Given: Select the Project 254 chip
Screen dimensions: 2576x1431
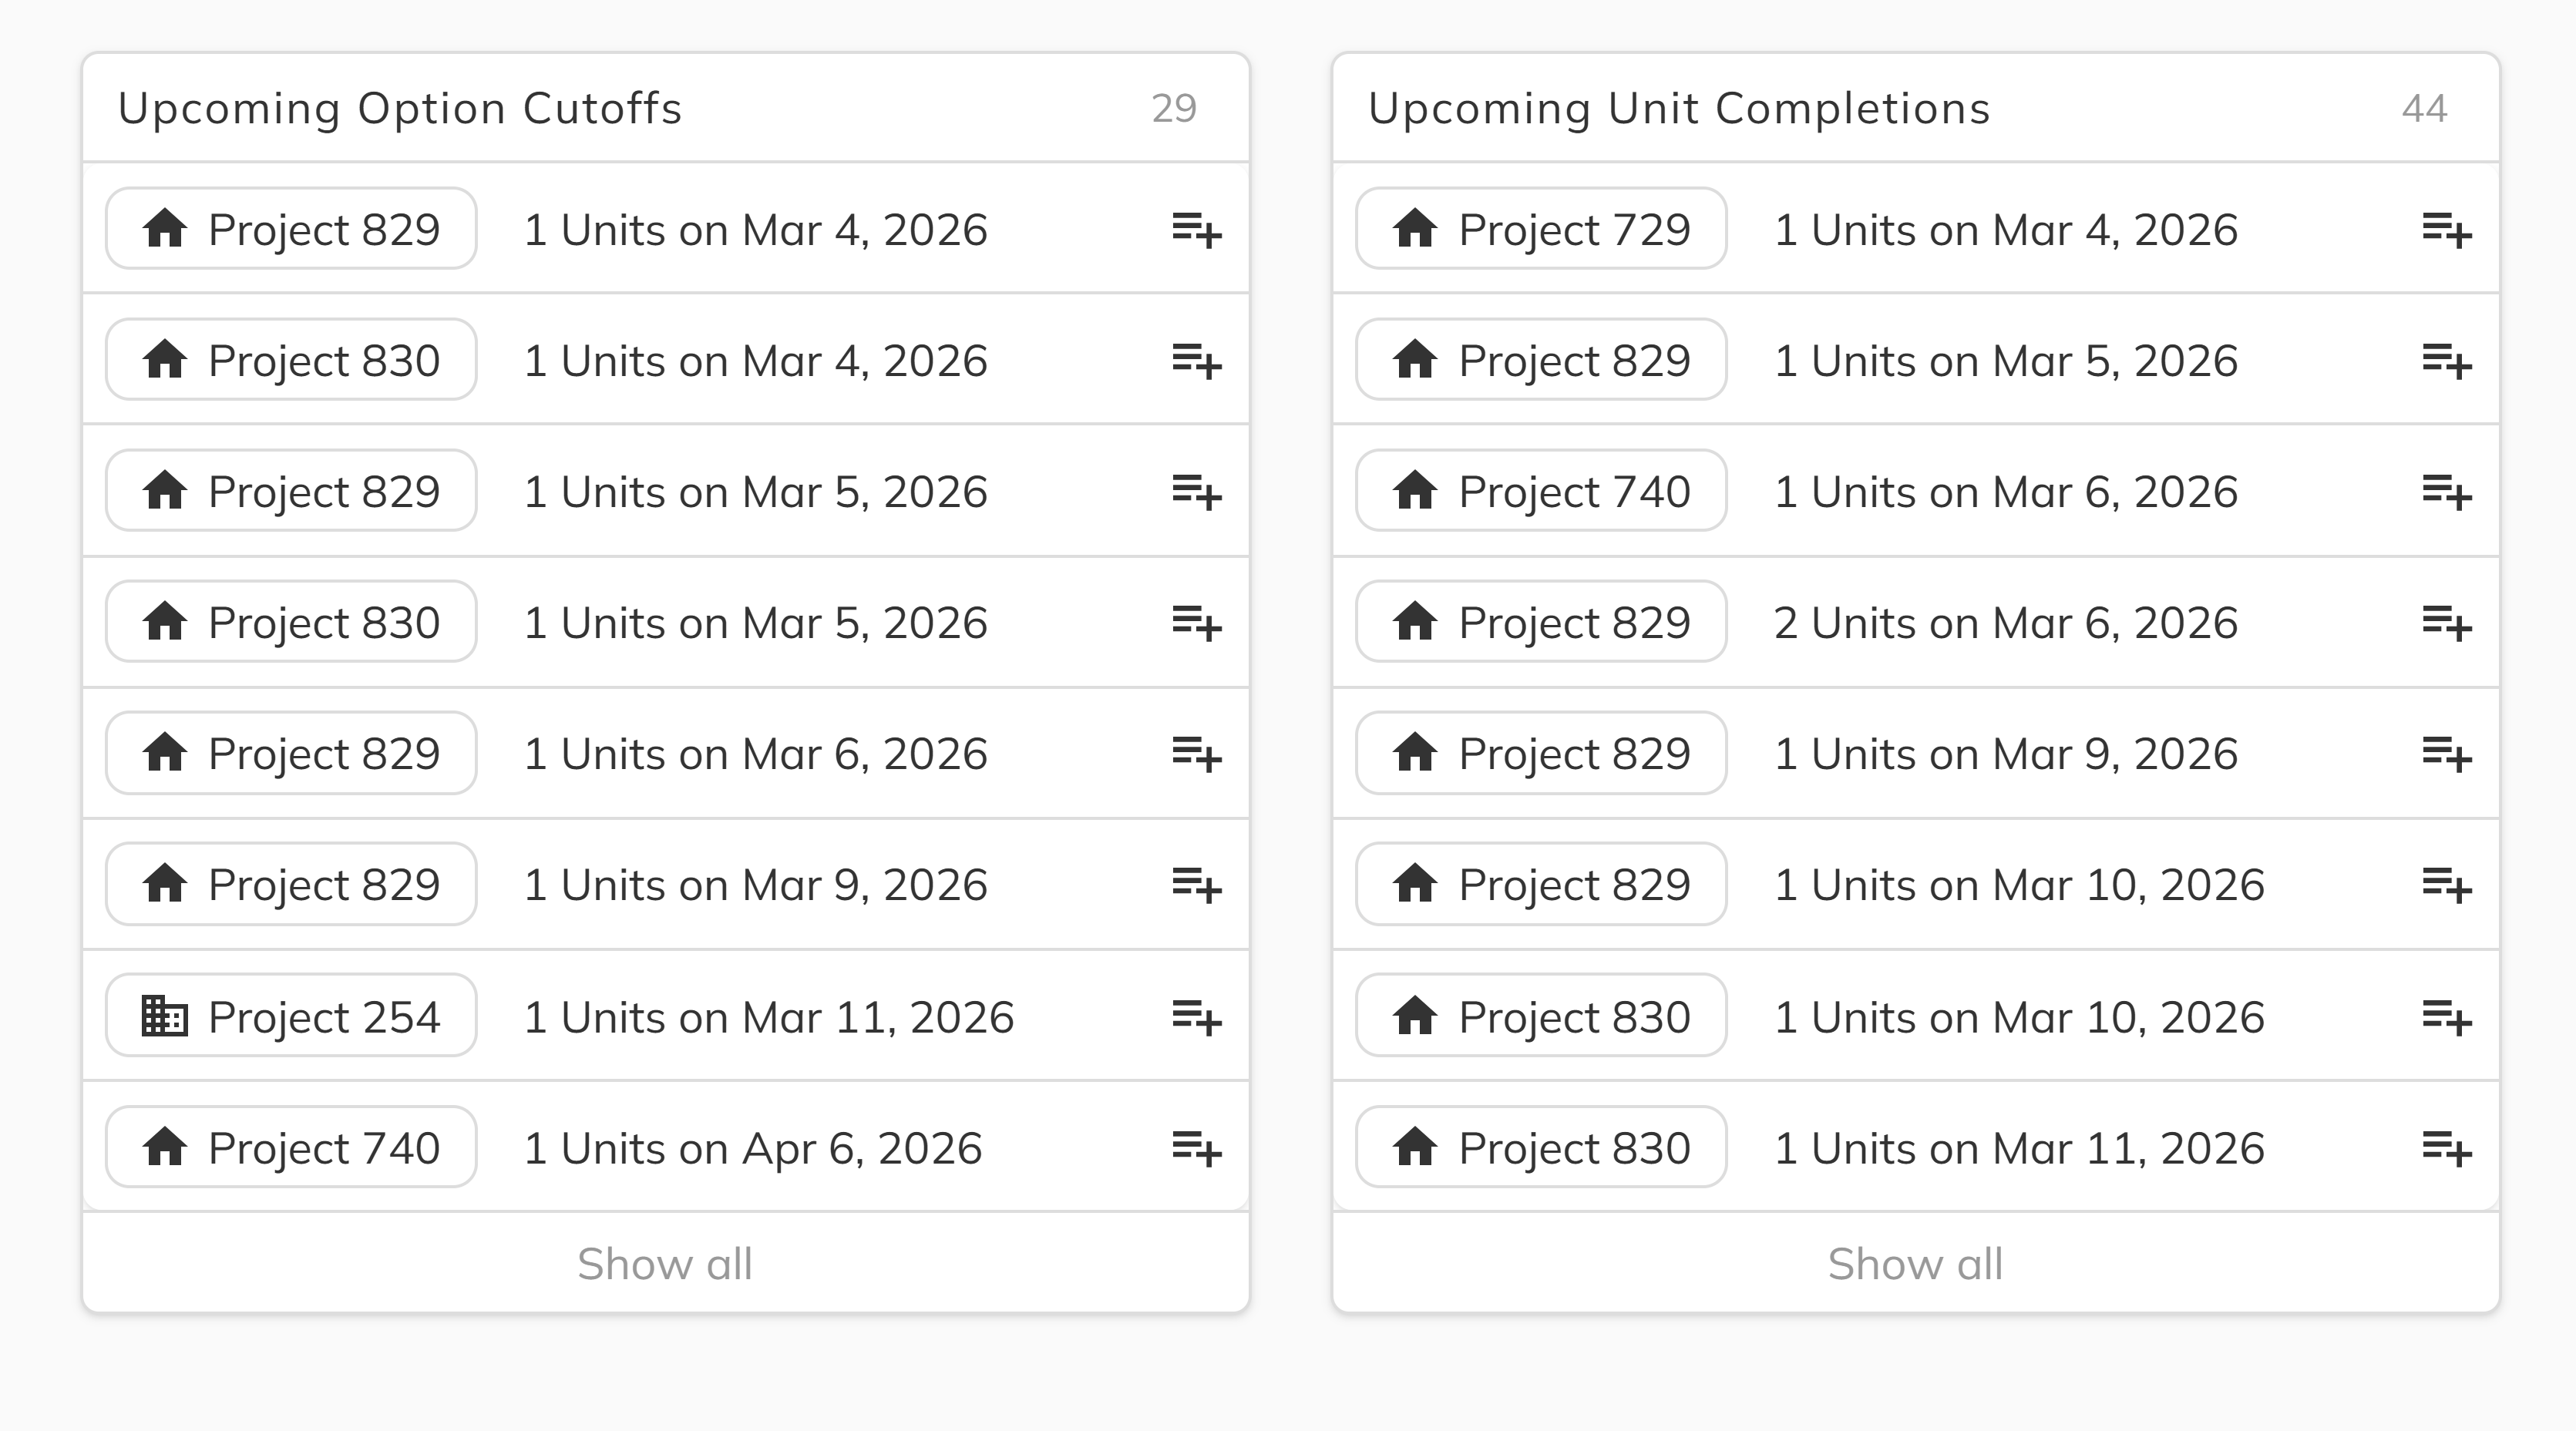Looking at the screenshot, I should [x=290, y=1016].
